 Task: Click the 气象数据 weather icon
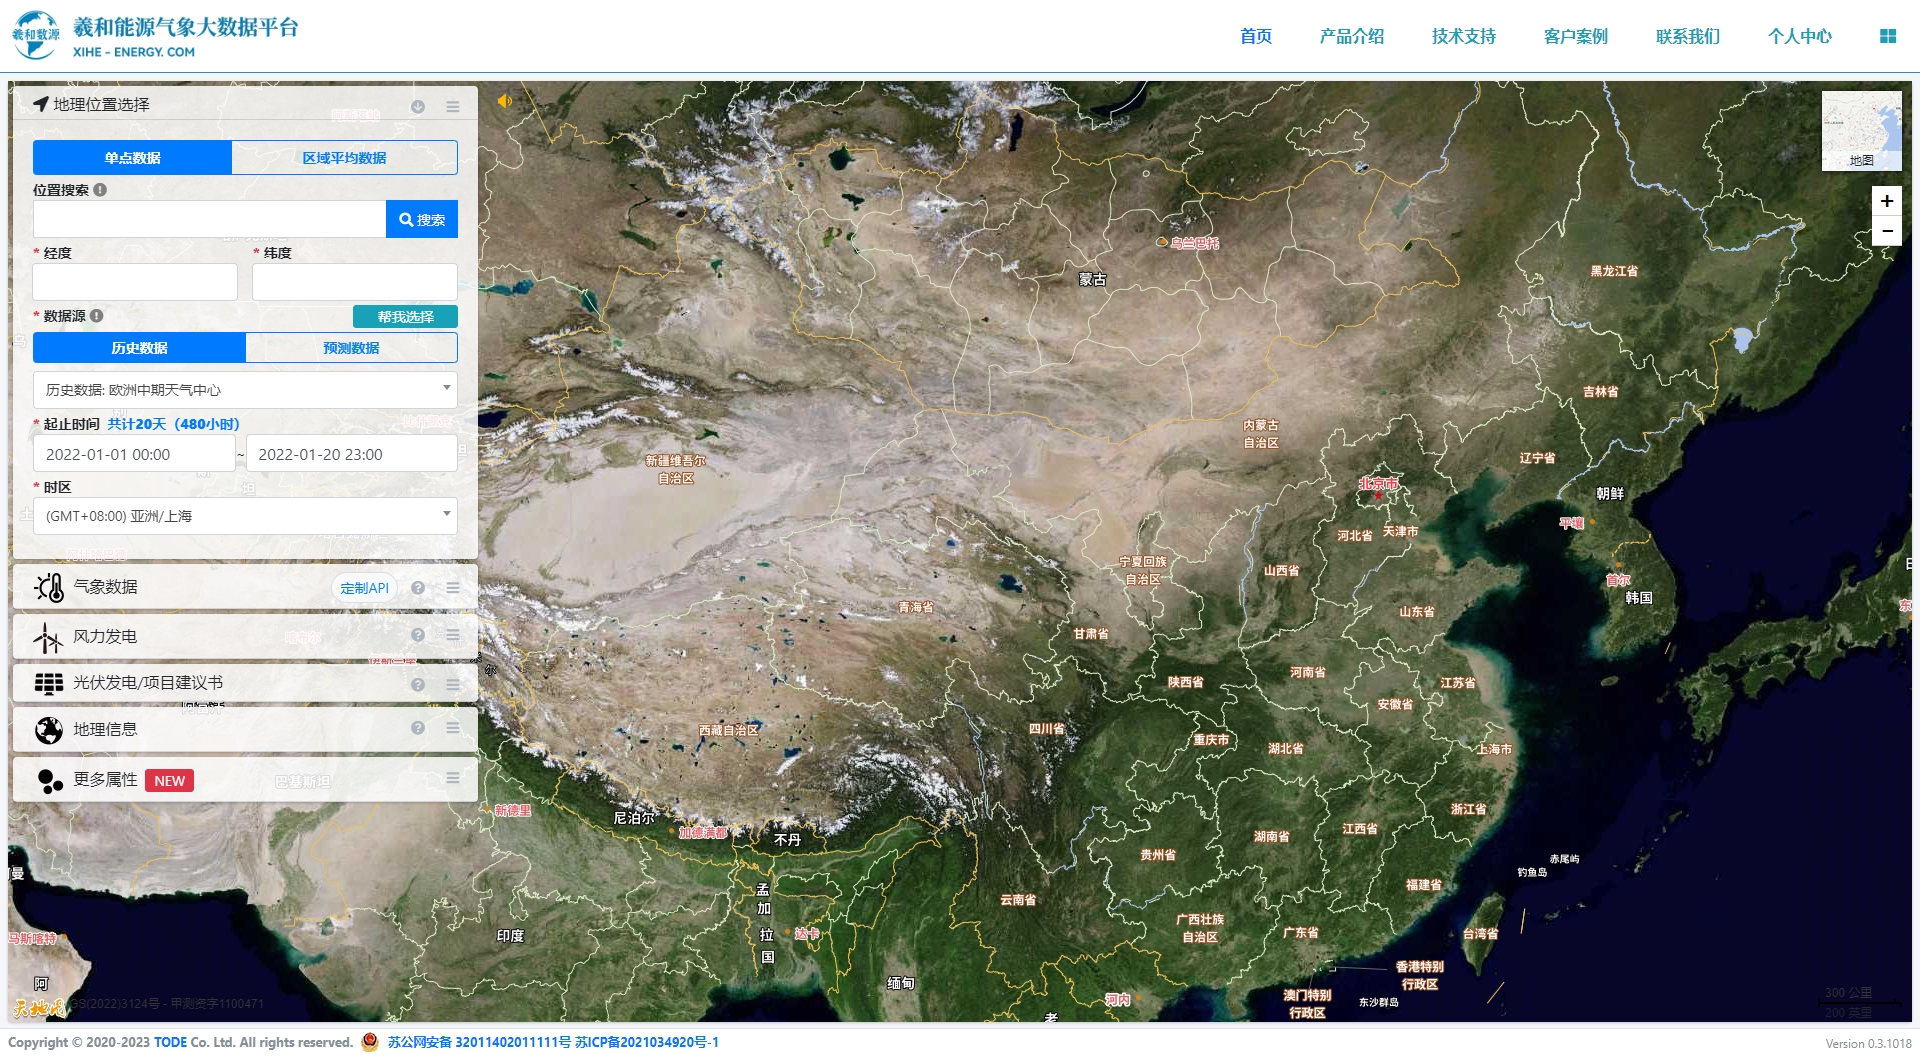pos(49,587)
